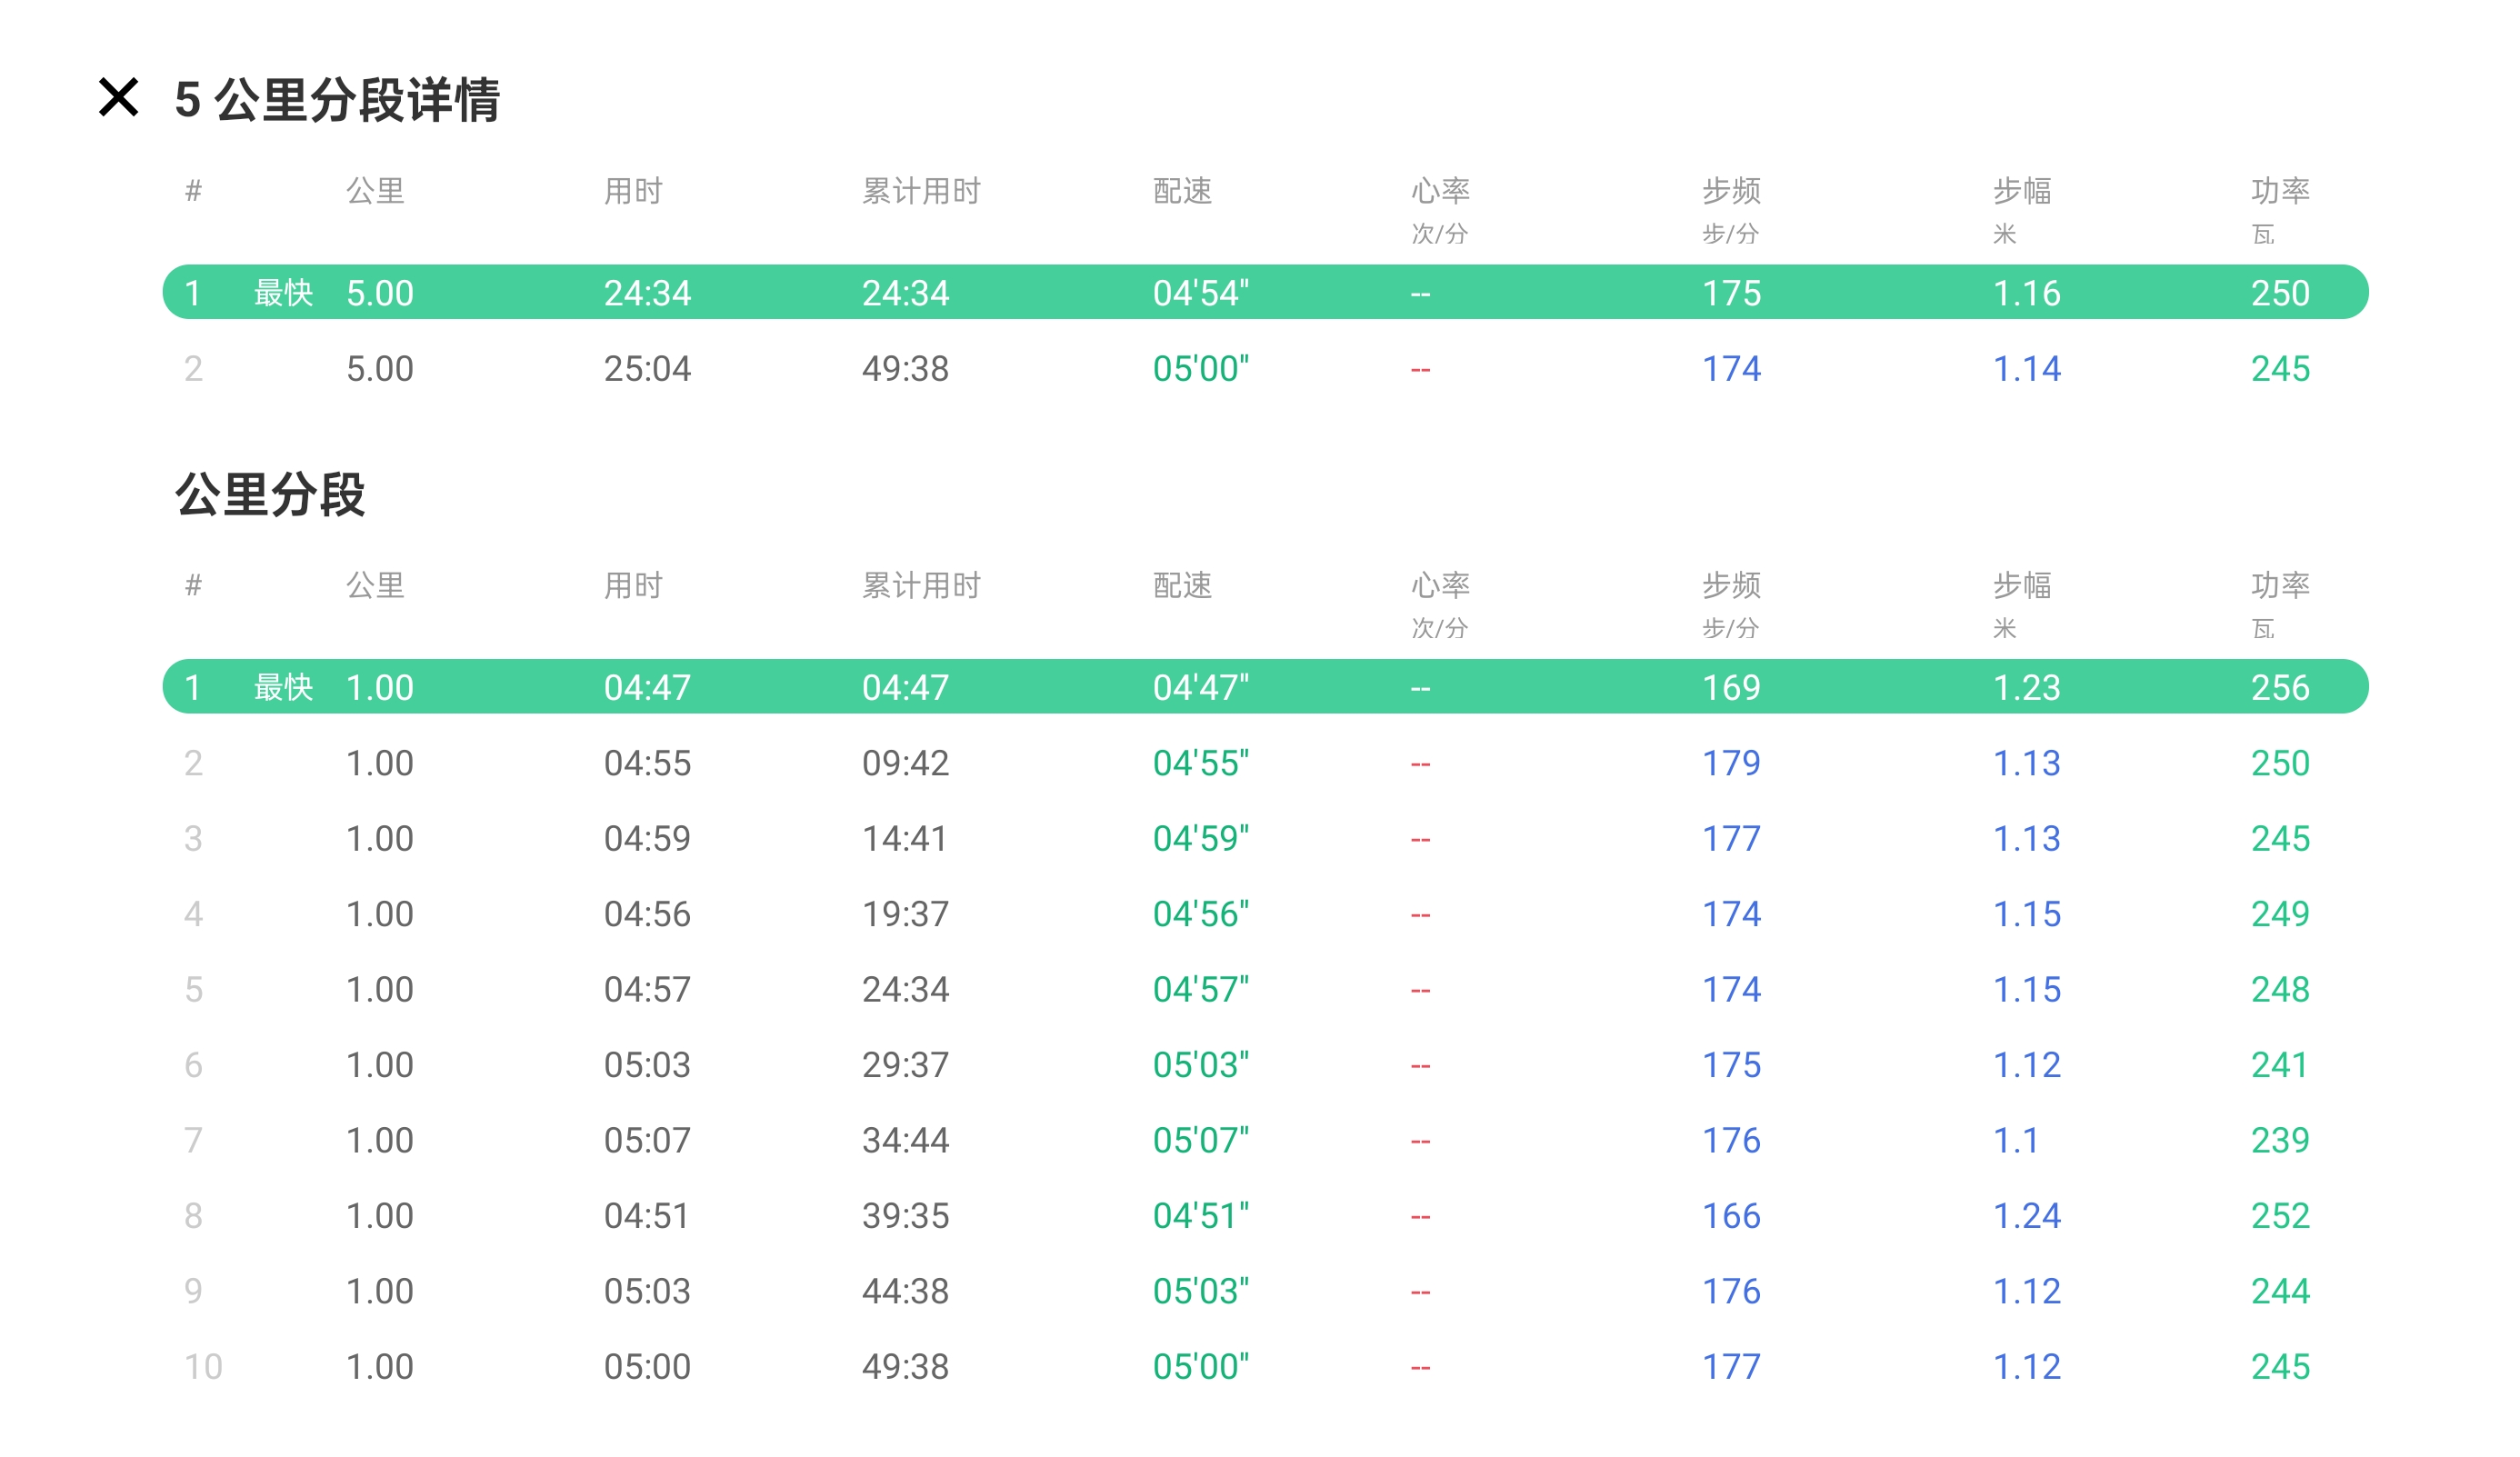The width and height of the screenshot is (2520, 1457).
Task: Click the 功率 header in top table
Action: coord(2279,190)
